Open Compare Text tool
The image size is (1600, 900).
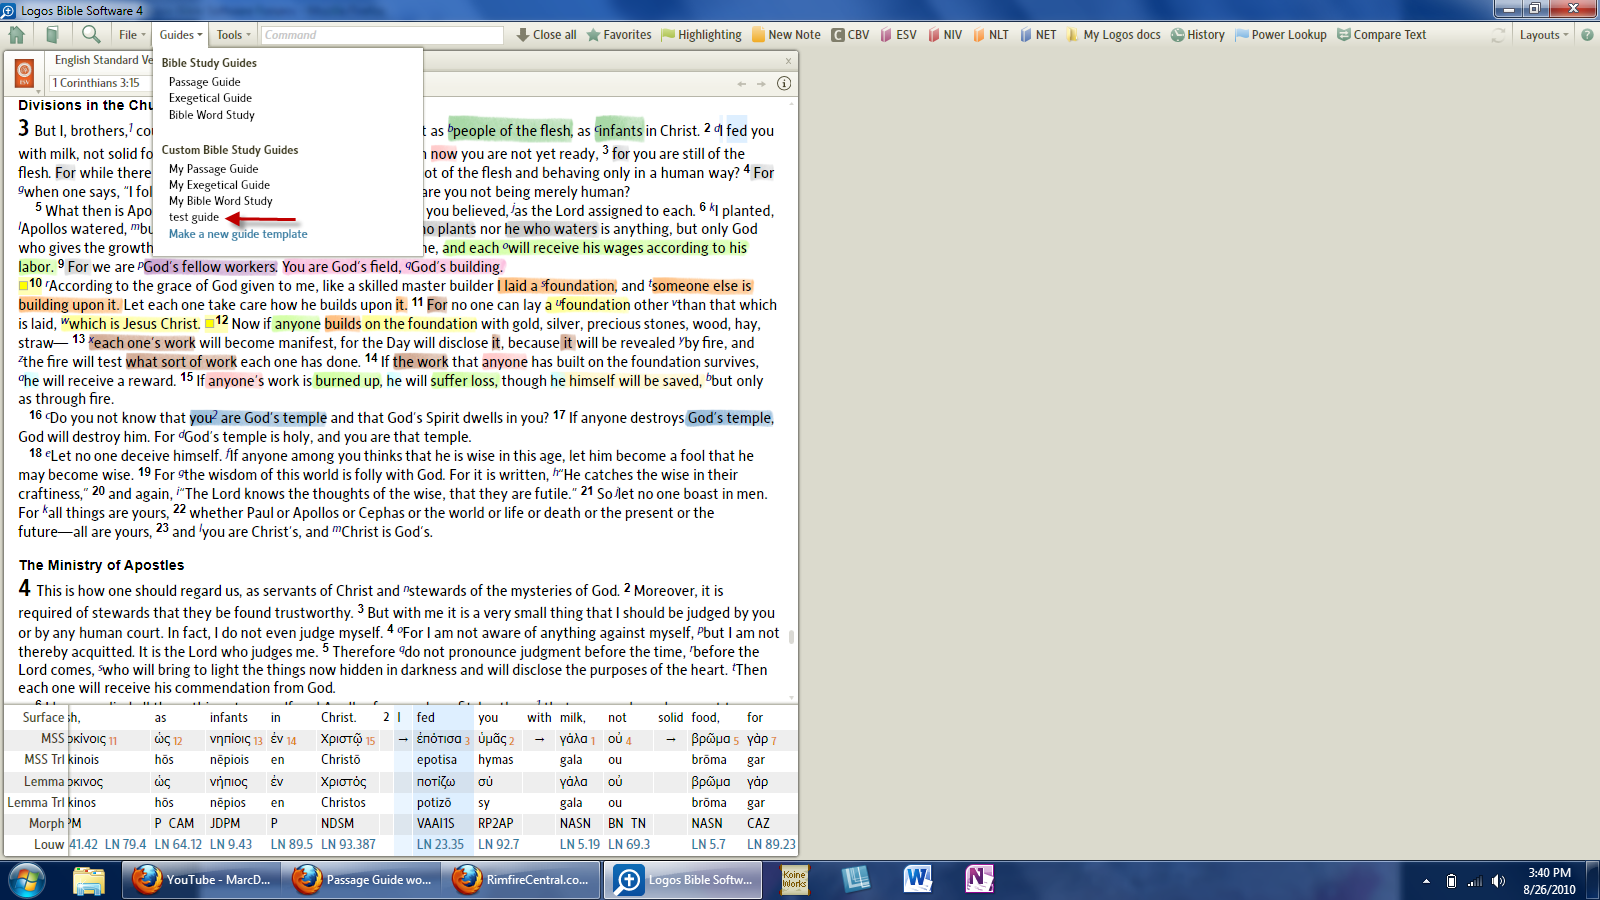tap(1382, 35)
